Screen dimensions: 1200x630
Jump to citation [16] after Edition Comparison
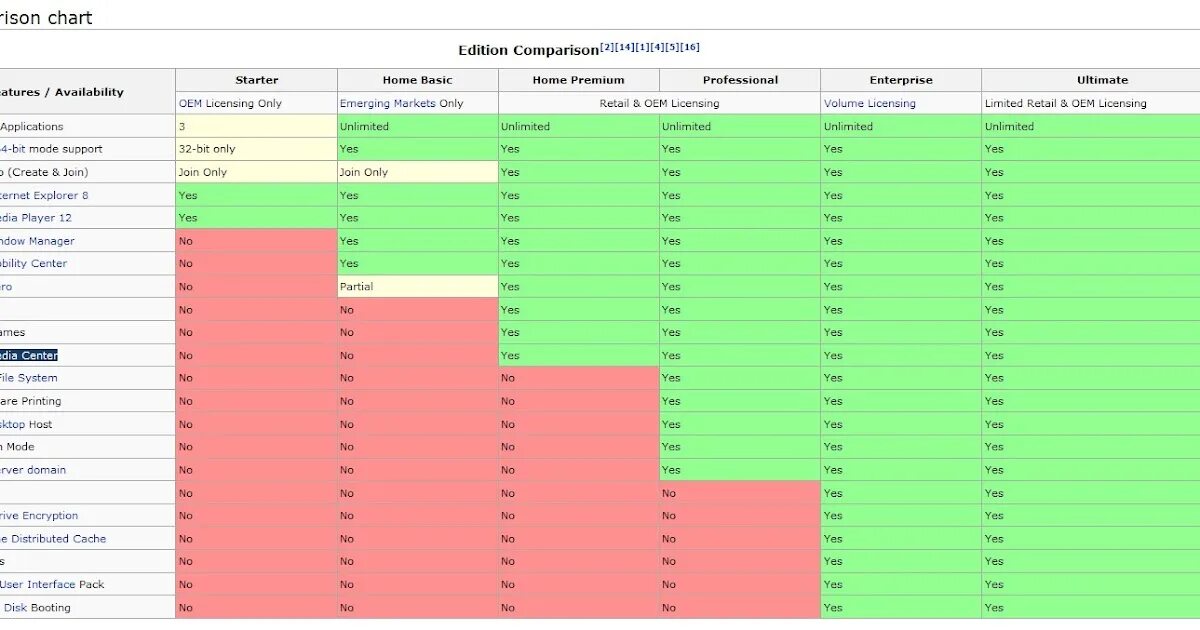pyautogui.click(x=691, y=47)
